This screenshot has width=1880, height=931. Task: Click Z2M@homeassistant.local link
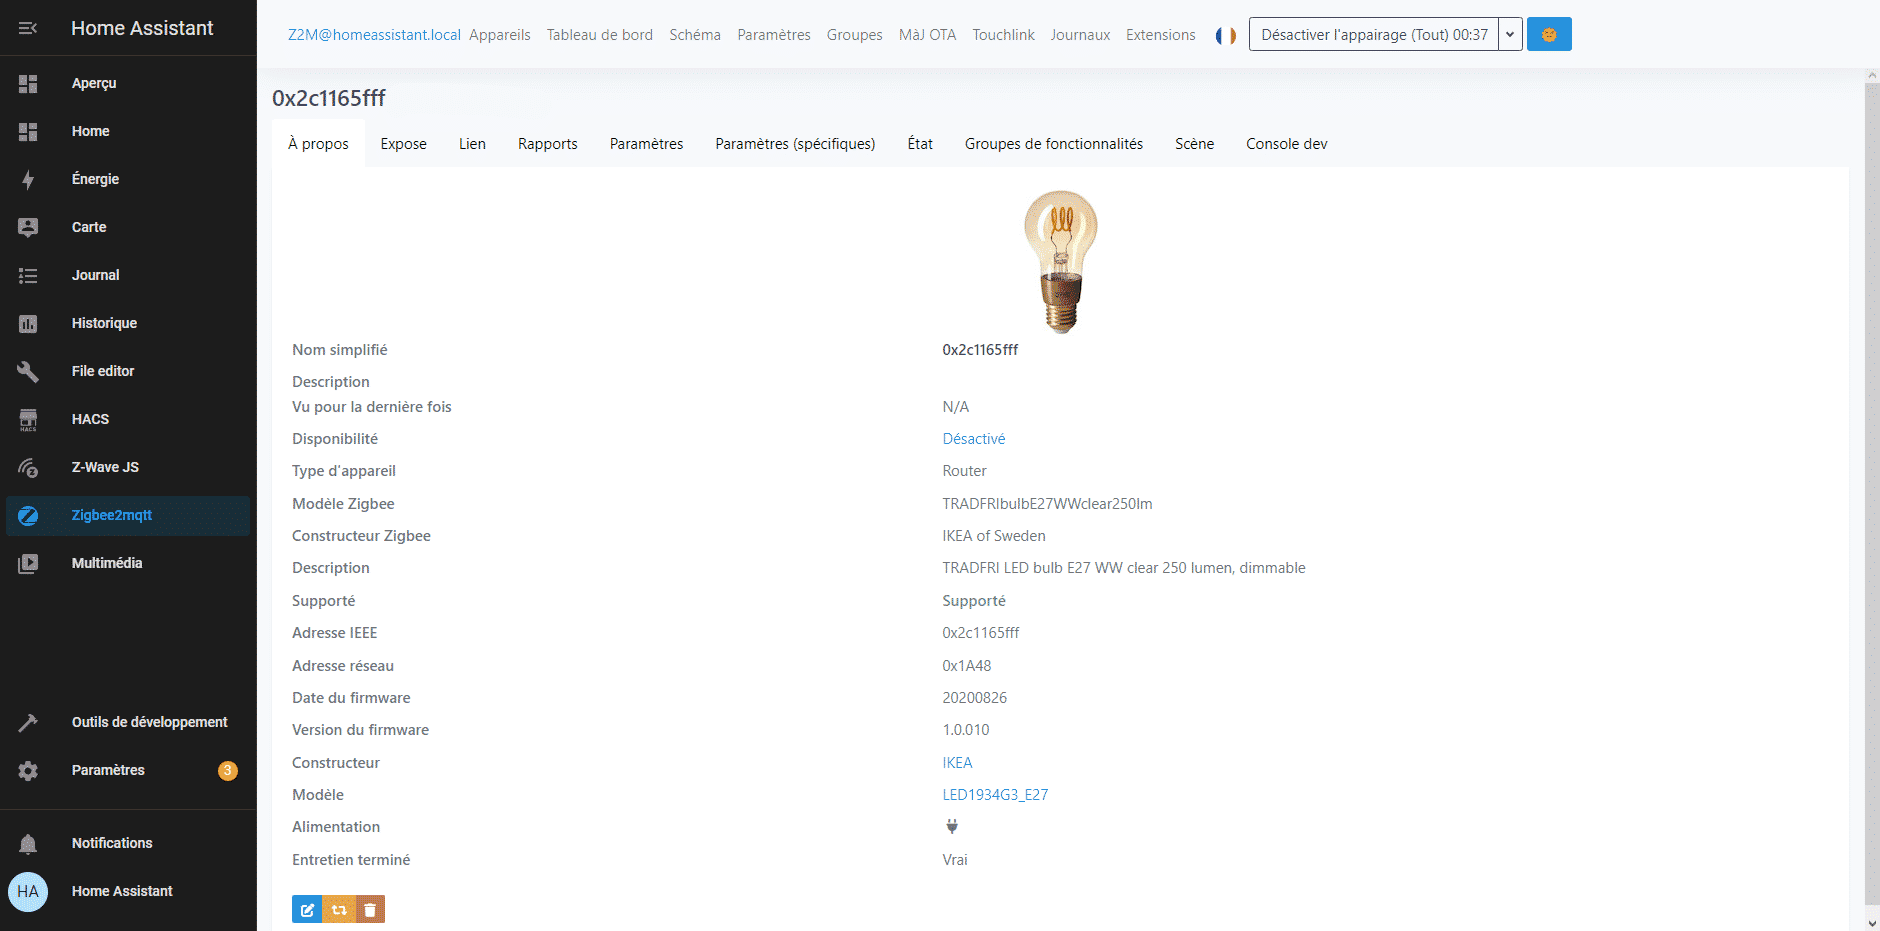374,35
